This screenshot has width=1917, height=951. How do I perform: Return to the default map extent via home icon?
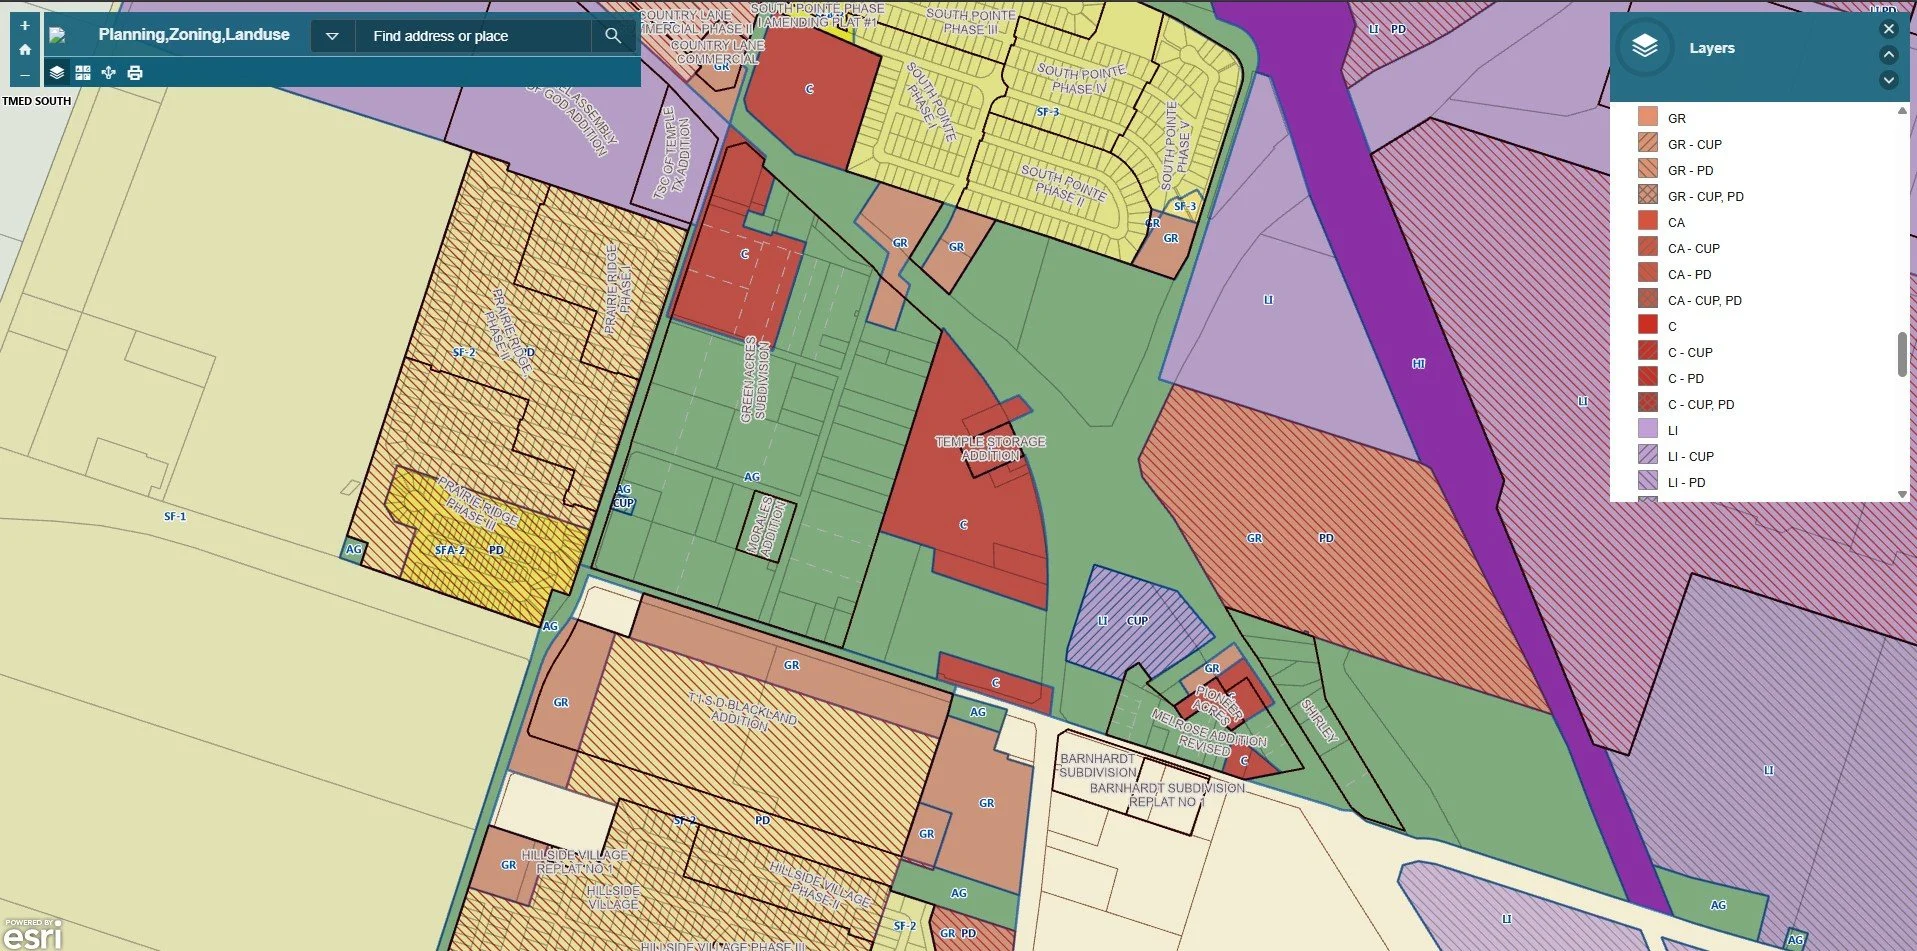[x=25, y=49]
